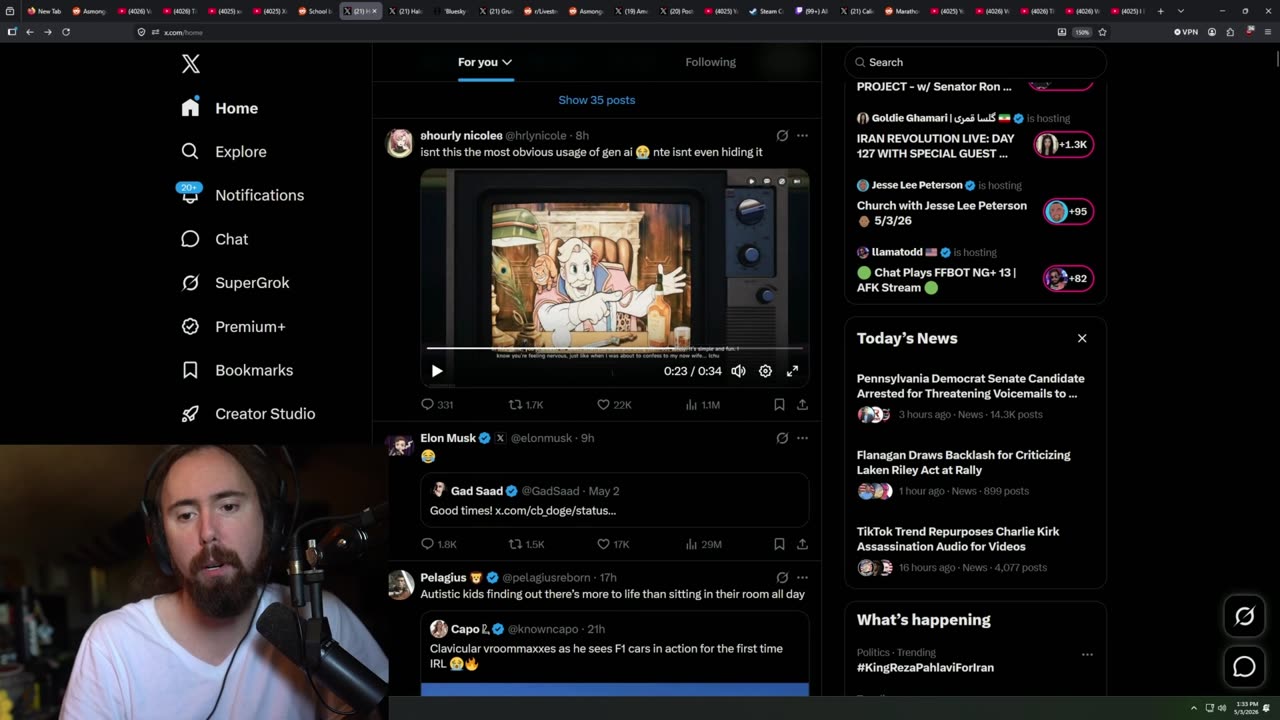
Task: Share Elon Musk's post
Action: [802, 544]
